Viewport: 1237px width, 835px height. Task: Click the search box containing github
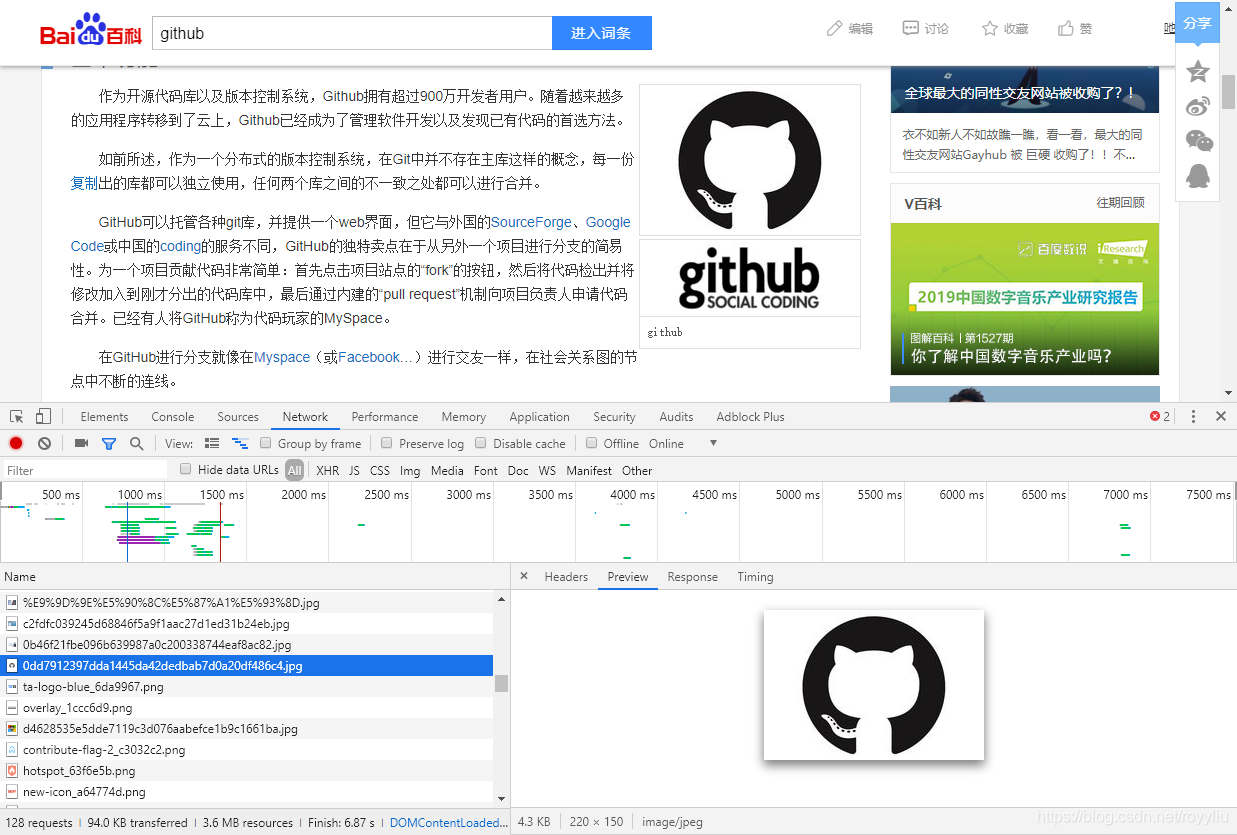352,33
